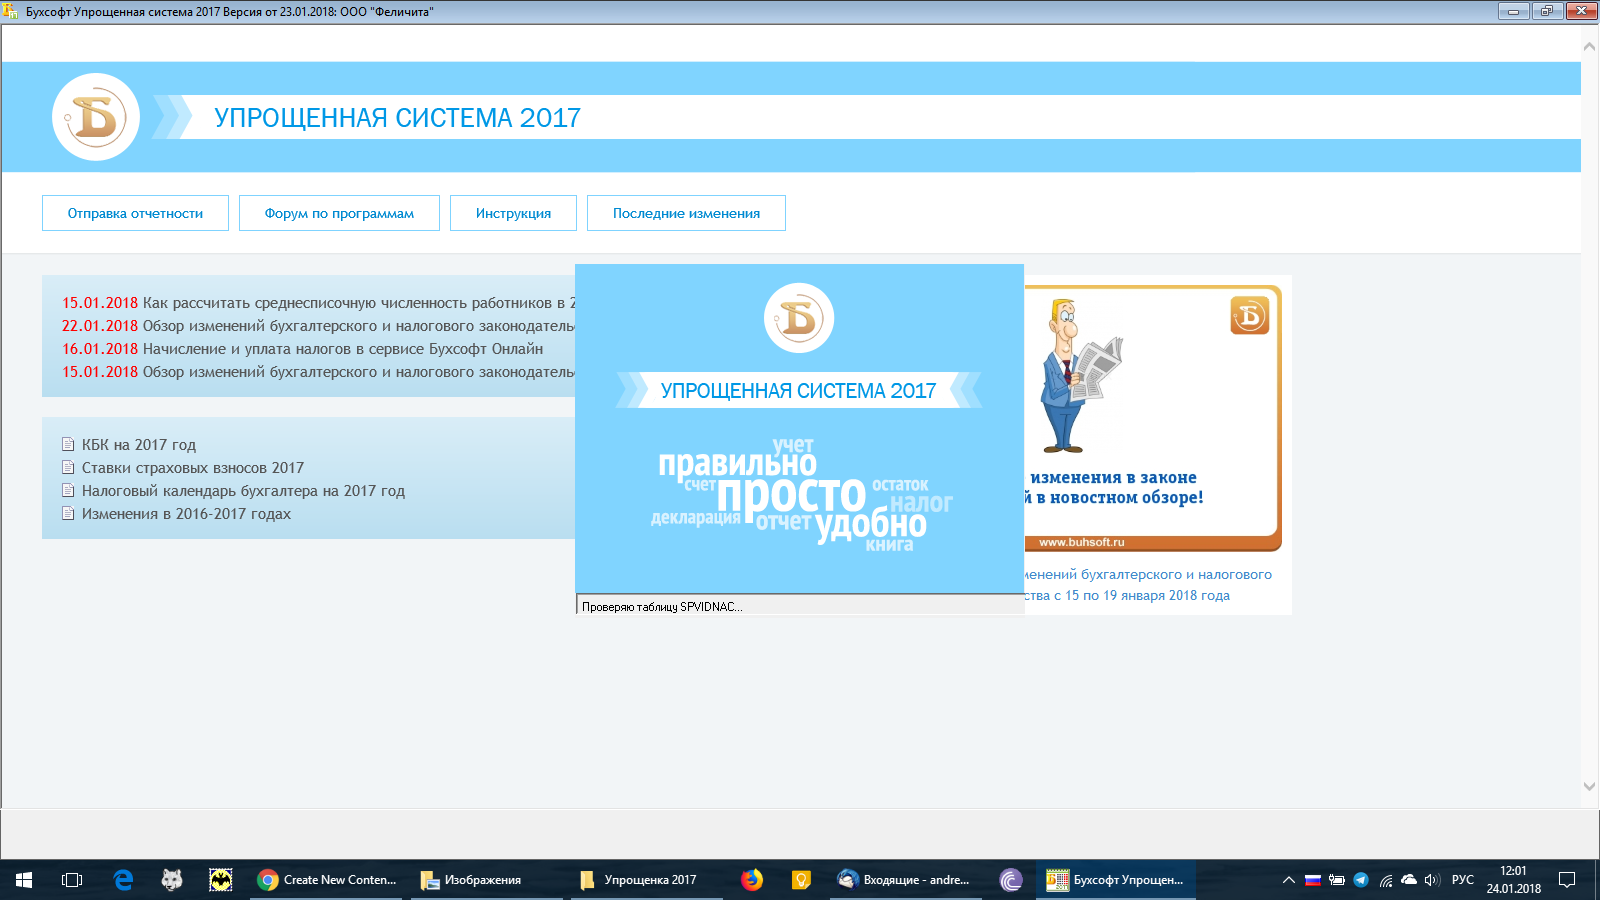The image size is (1600, 900).
Task: Click the Russian flag tray icon
Action: pos(1313,880)
